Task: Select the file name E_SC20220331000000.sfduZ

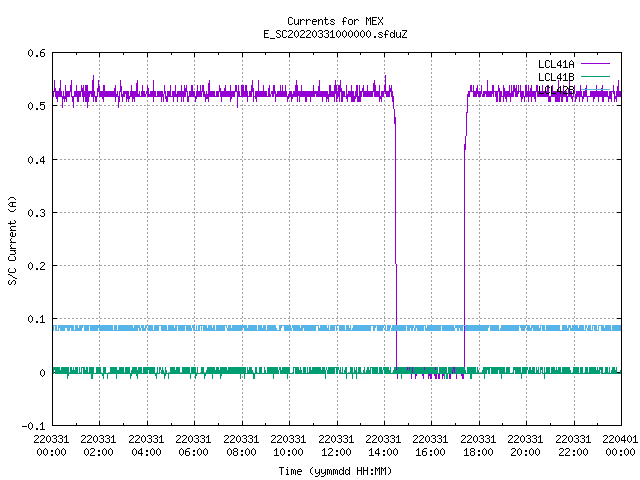Action: 335,34
